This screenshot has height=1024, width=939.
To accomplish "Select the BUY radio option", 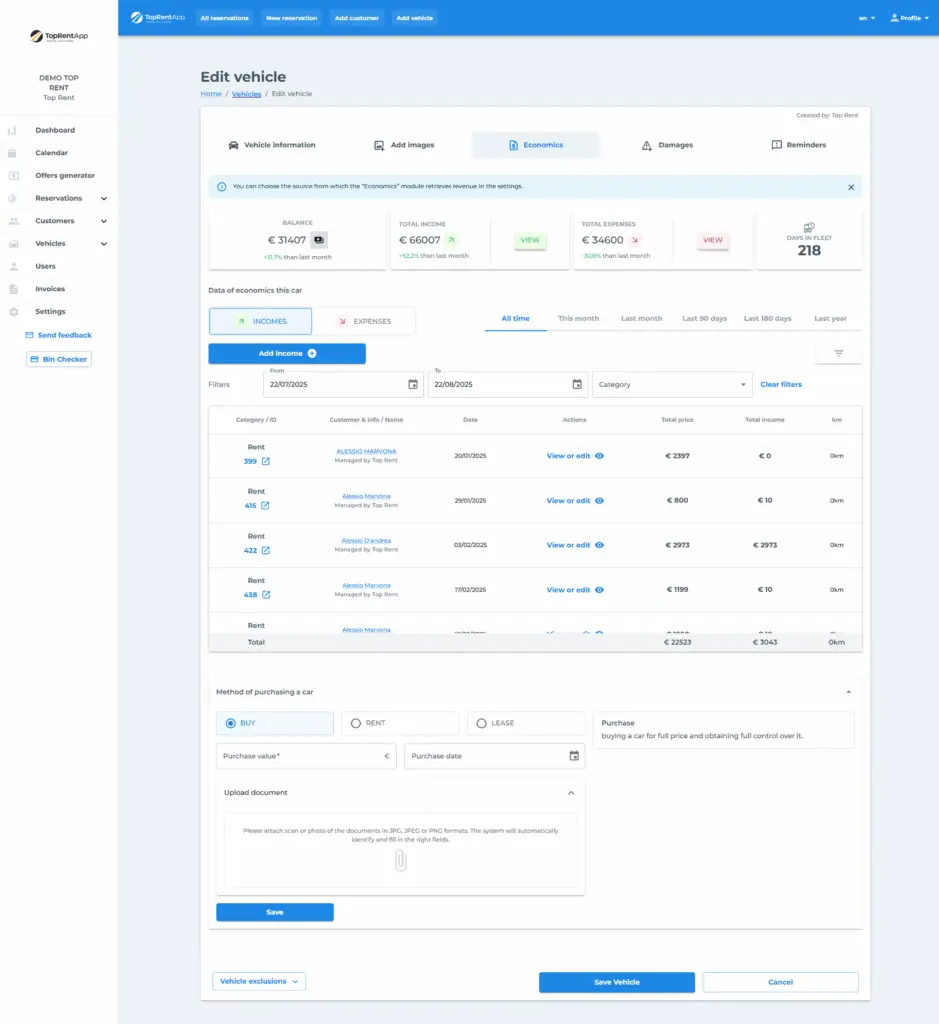I will pyautogui.click(x=231, y=723).
